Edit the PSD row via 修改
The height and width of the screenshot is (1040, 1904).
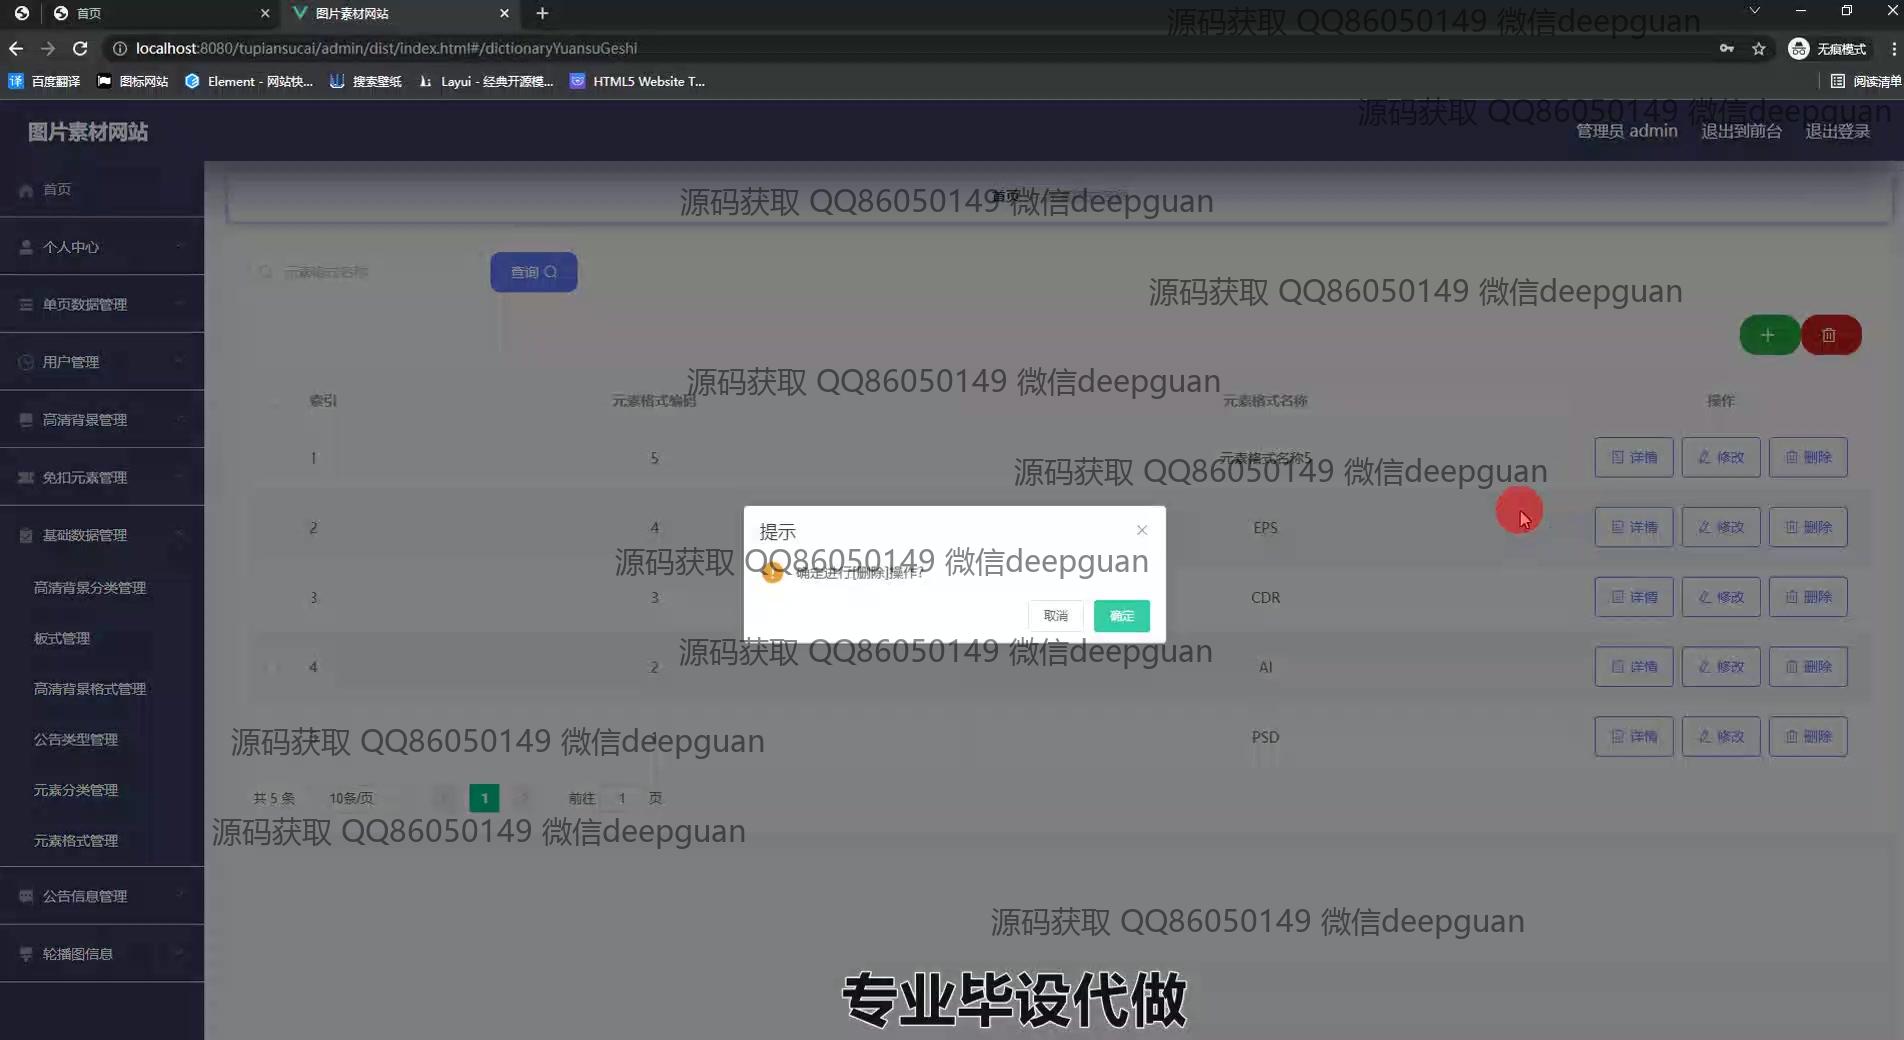coord(1721,737)
